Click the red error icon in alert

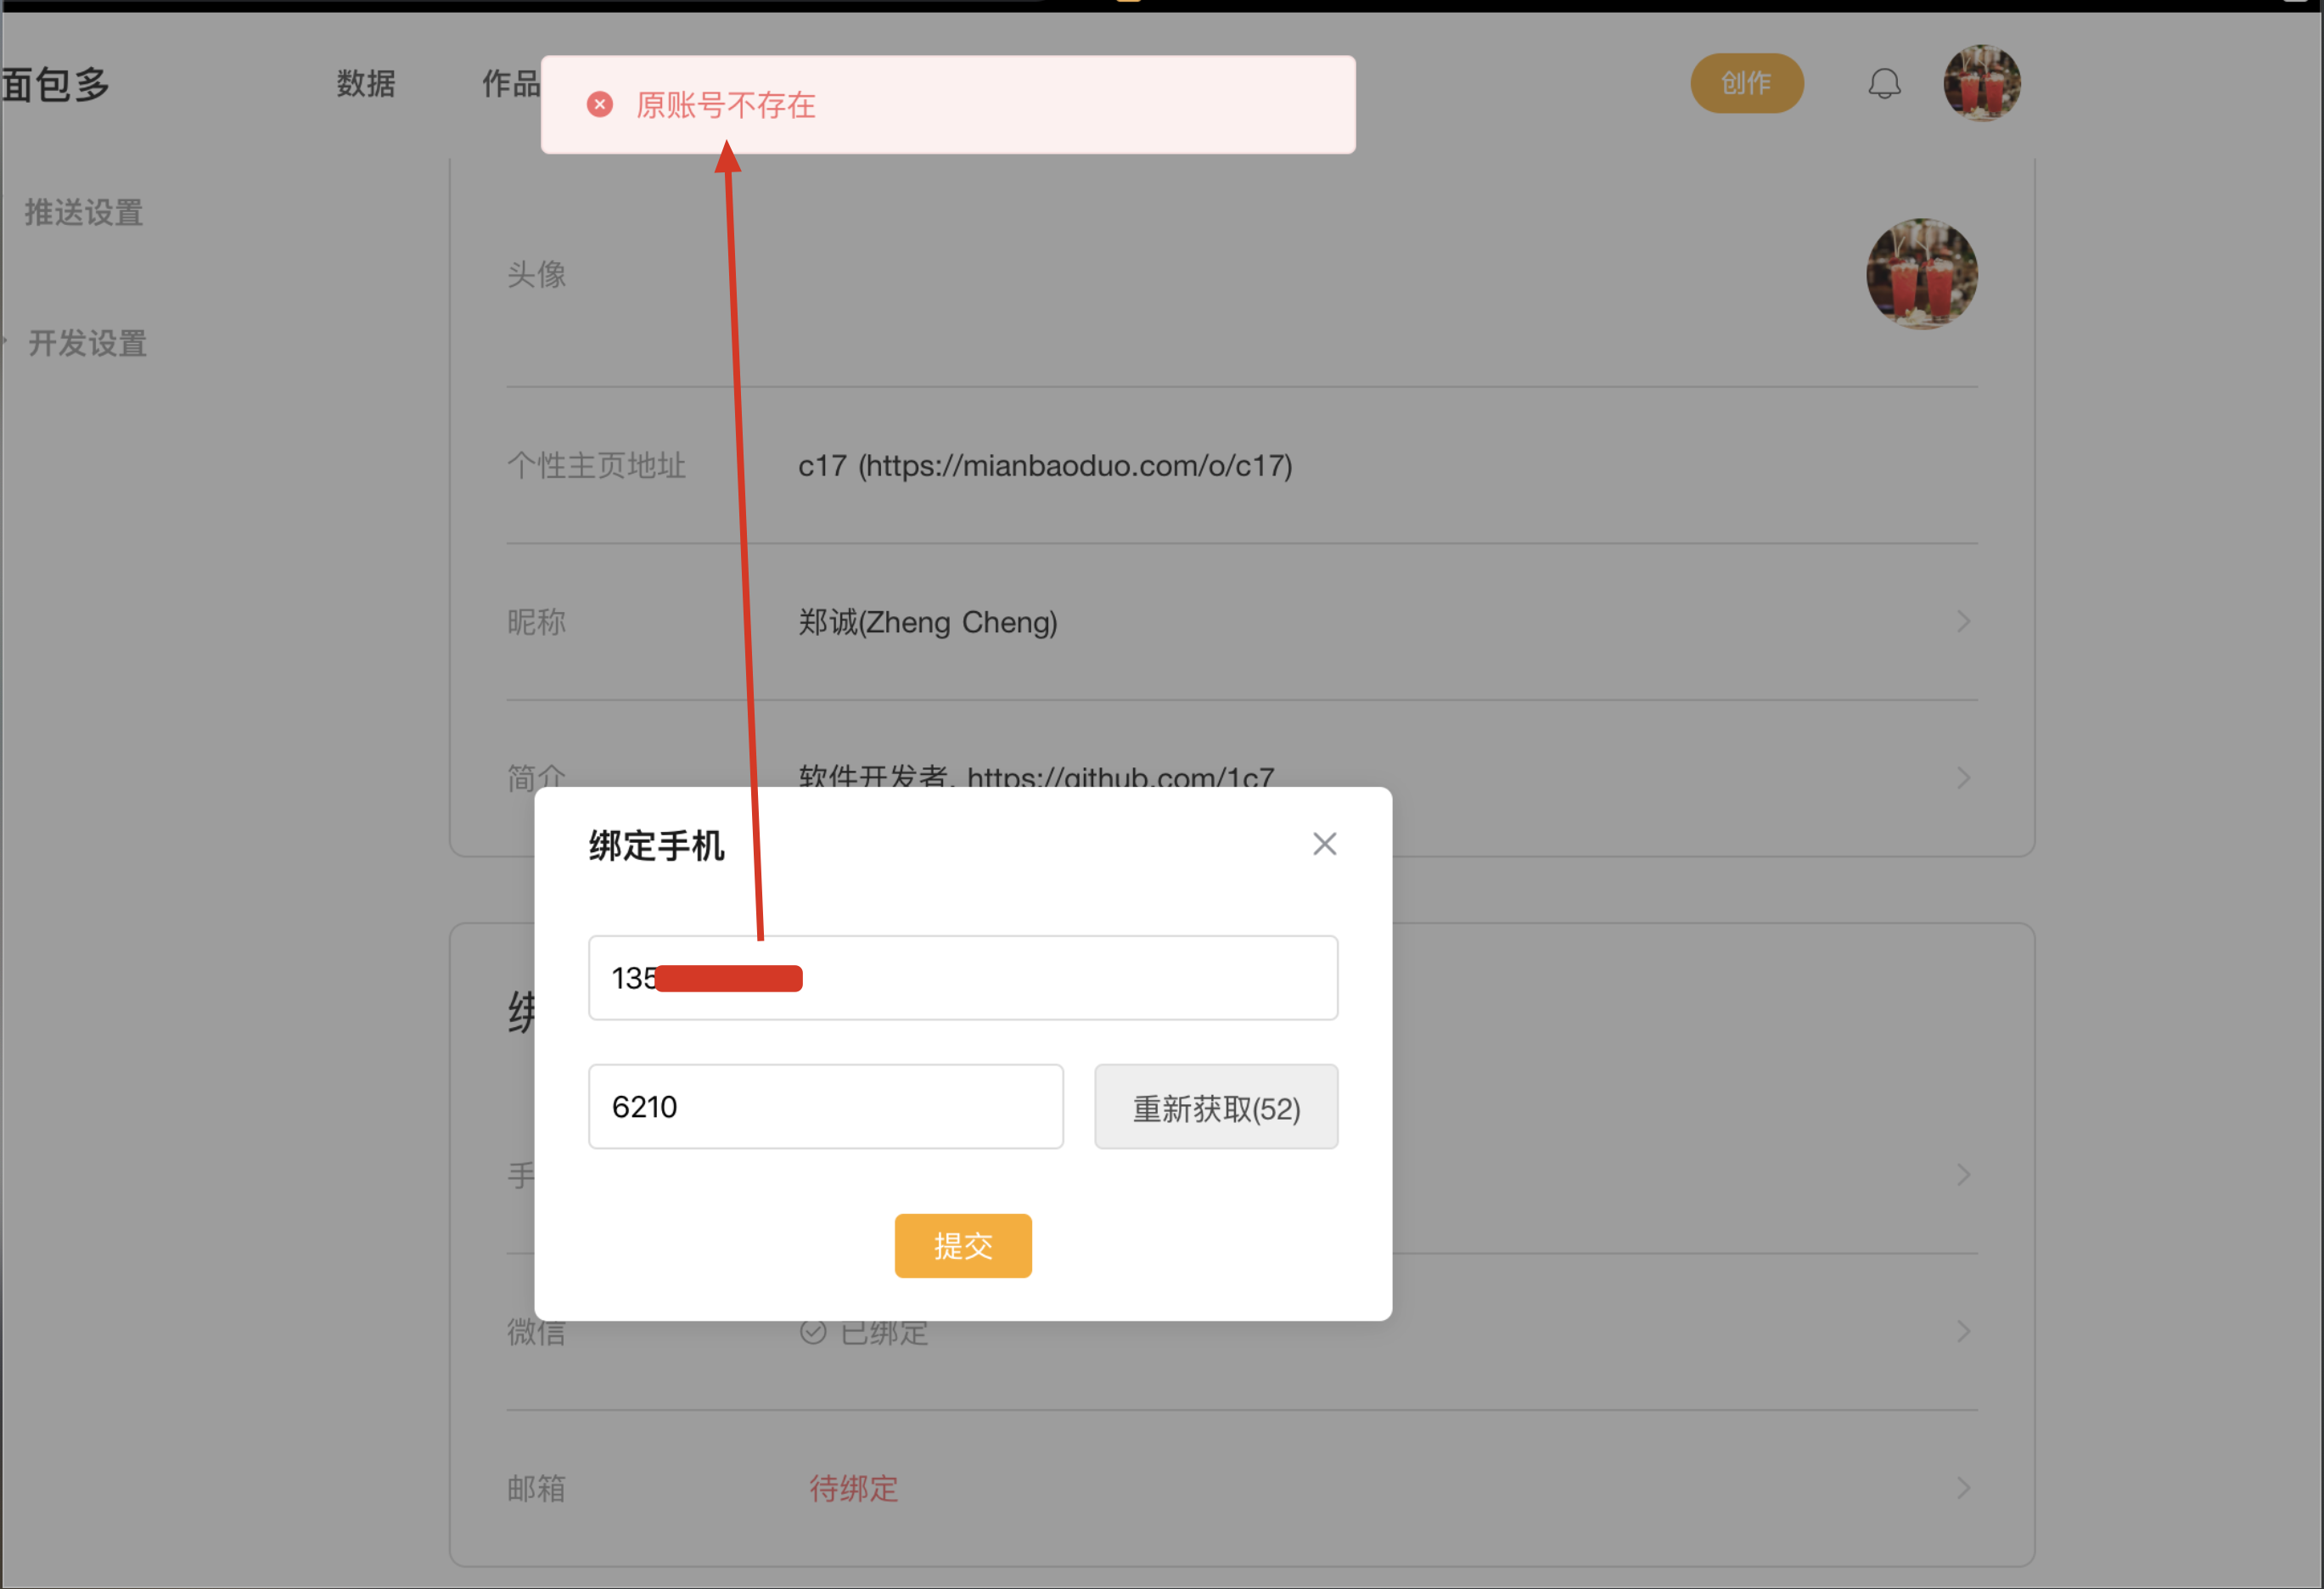pos(599,105)
